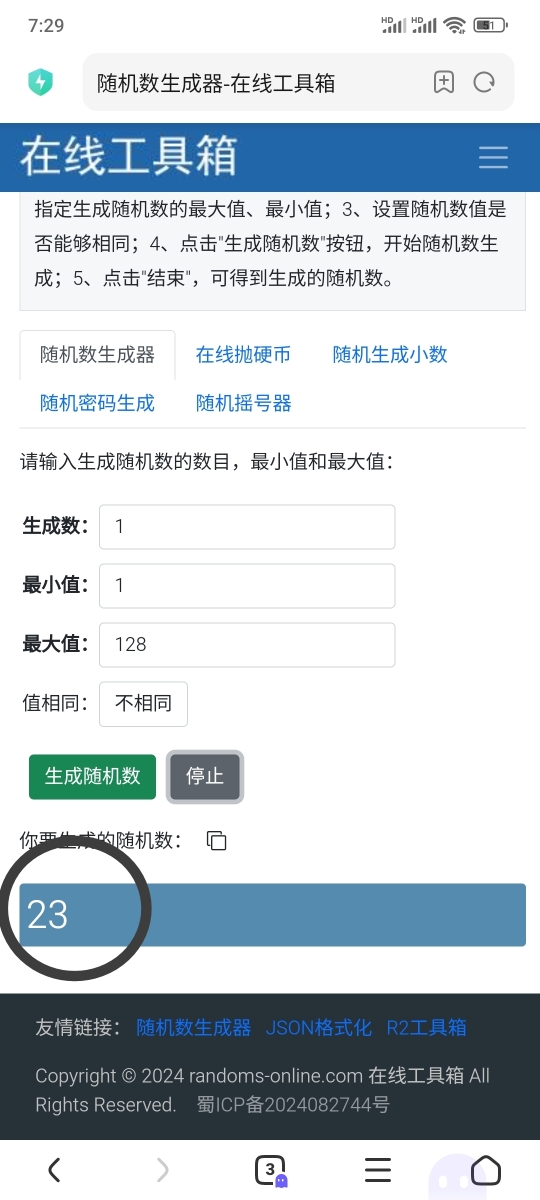
Task: Focus the 最大值 input field
Action: coord(247,645)
